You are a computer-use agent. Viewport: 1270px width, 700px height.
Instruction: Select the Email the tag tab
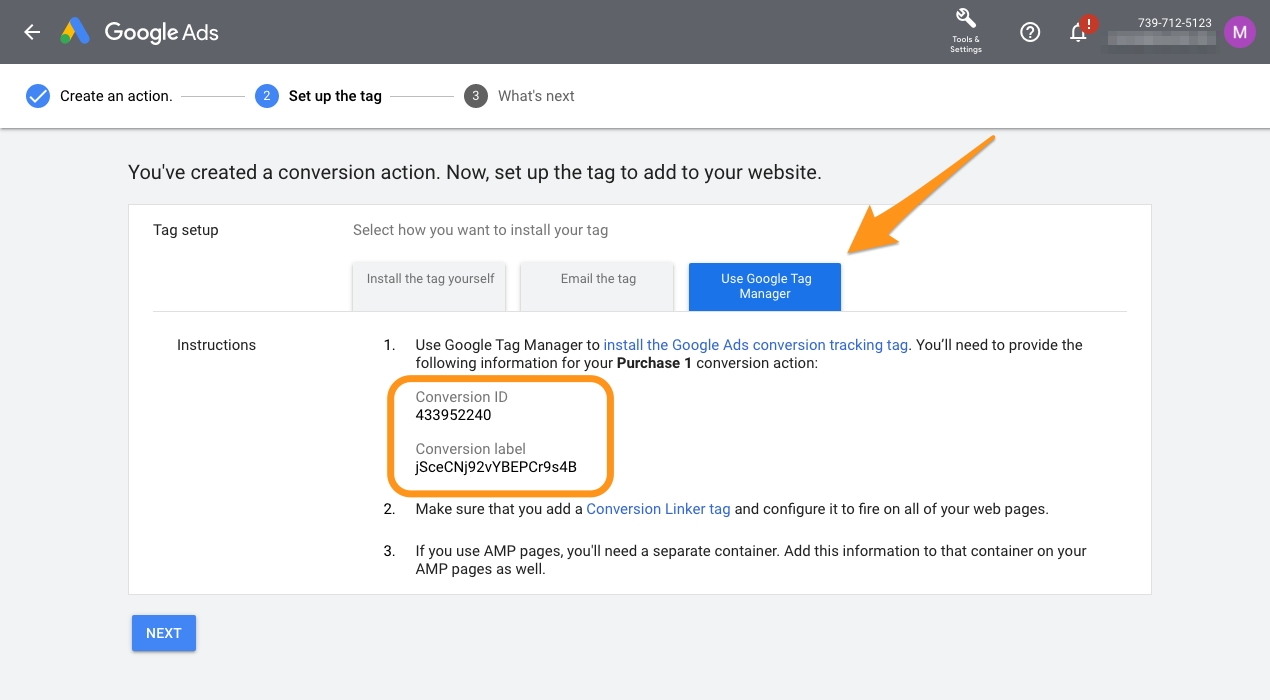pyautogui.click(x=598, y=287)
